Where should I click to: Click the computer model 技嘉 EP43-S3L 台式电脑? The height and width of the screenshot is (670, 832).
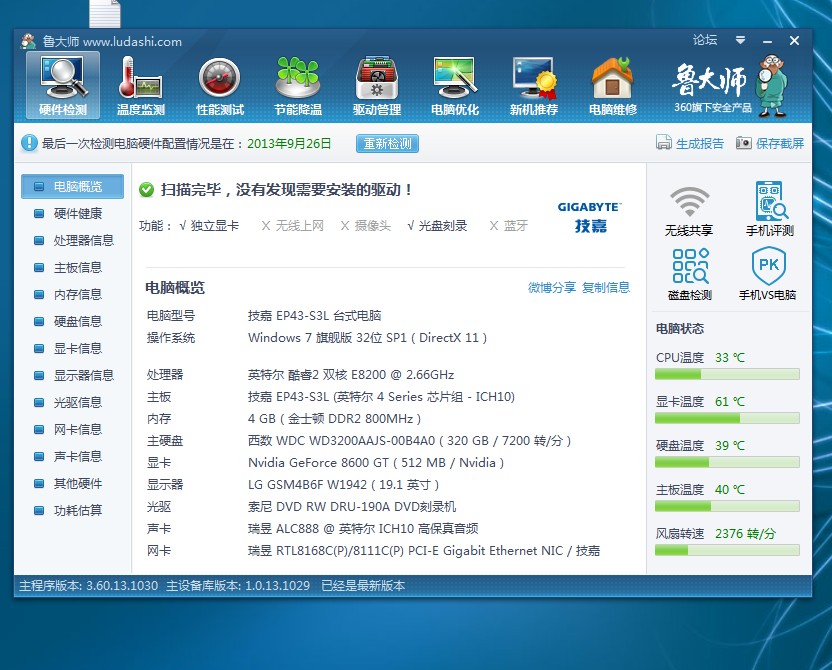314,316
